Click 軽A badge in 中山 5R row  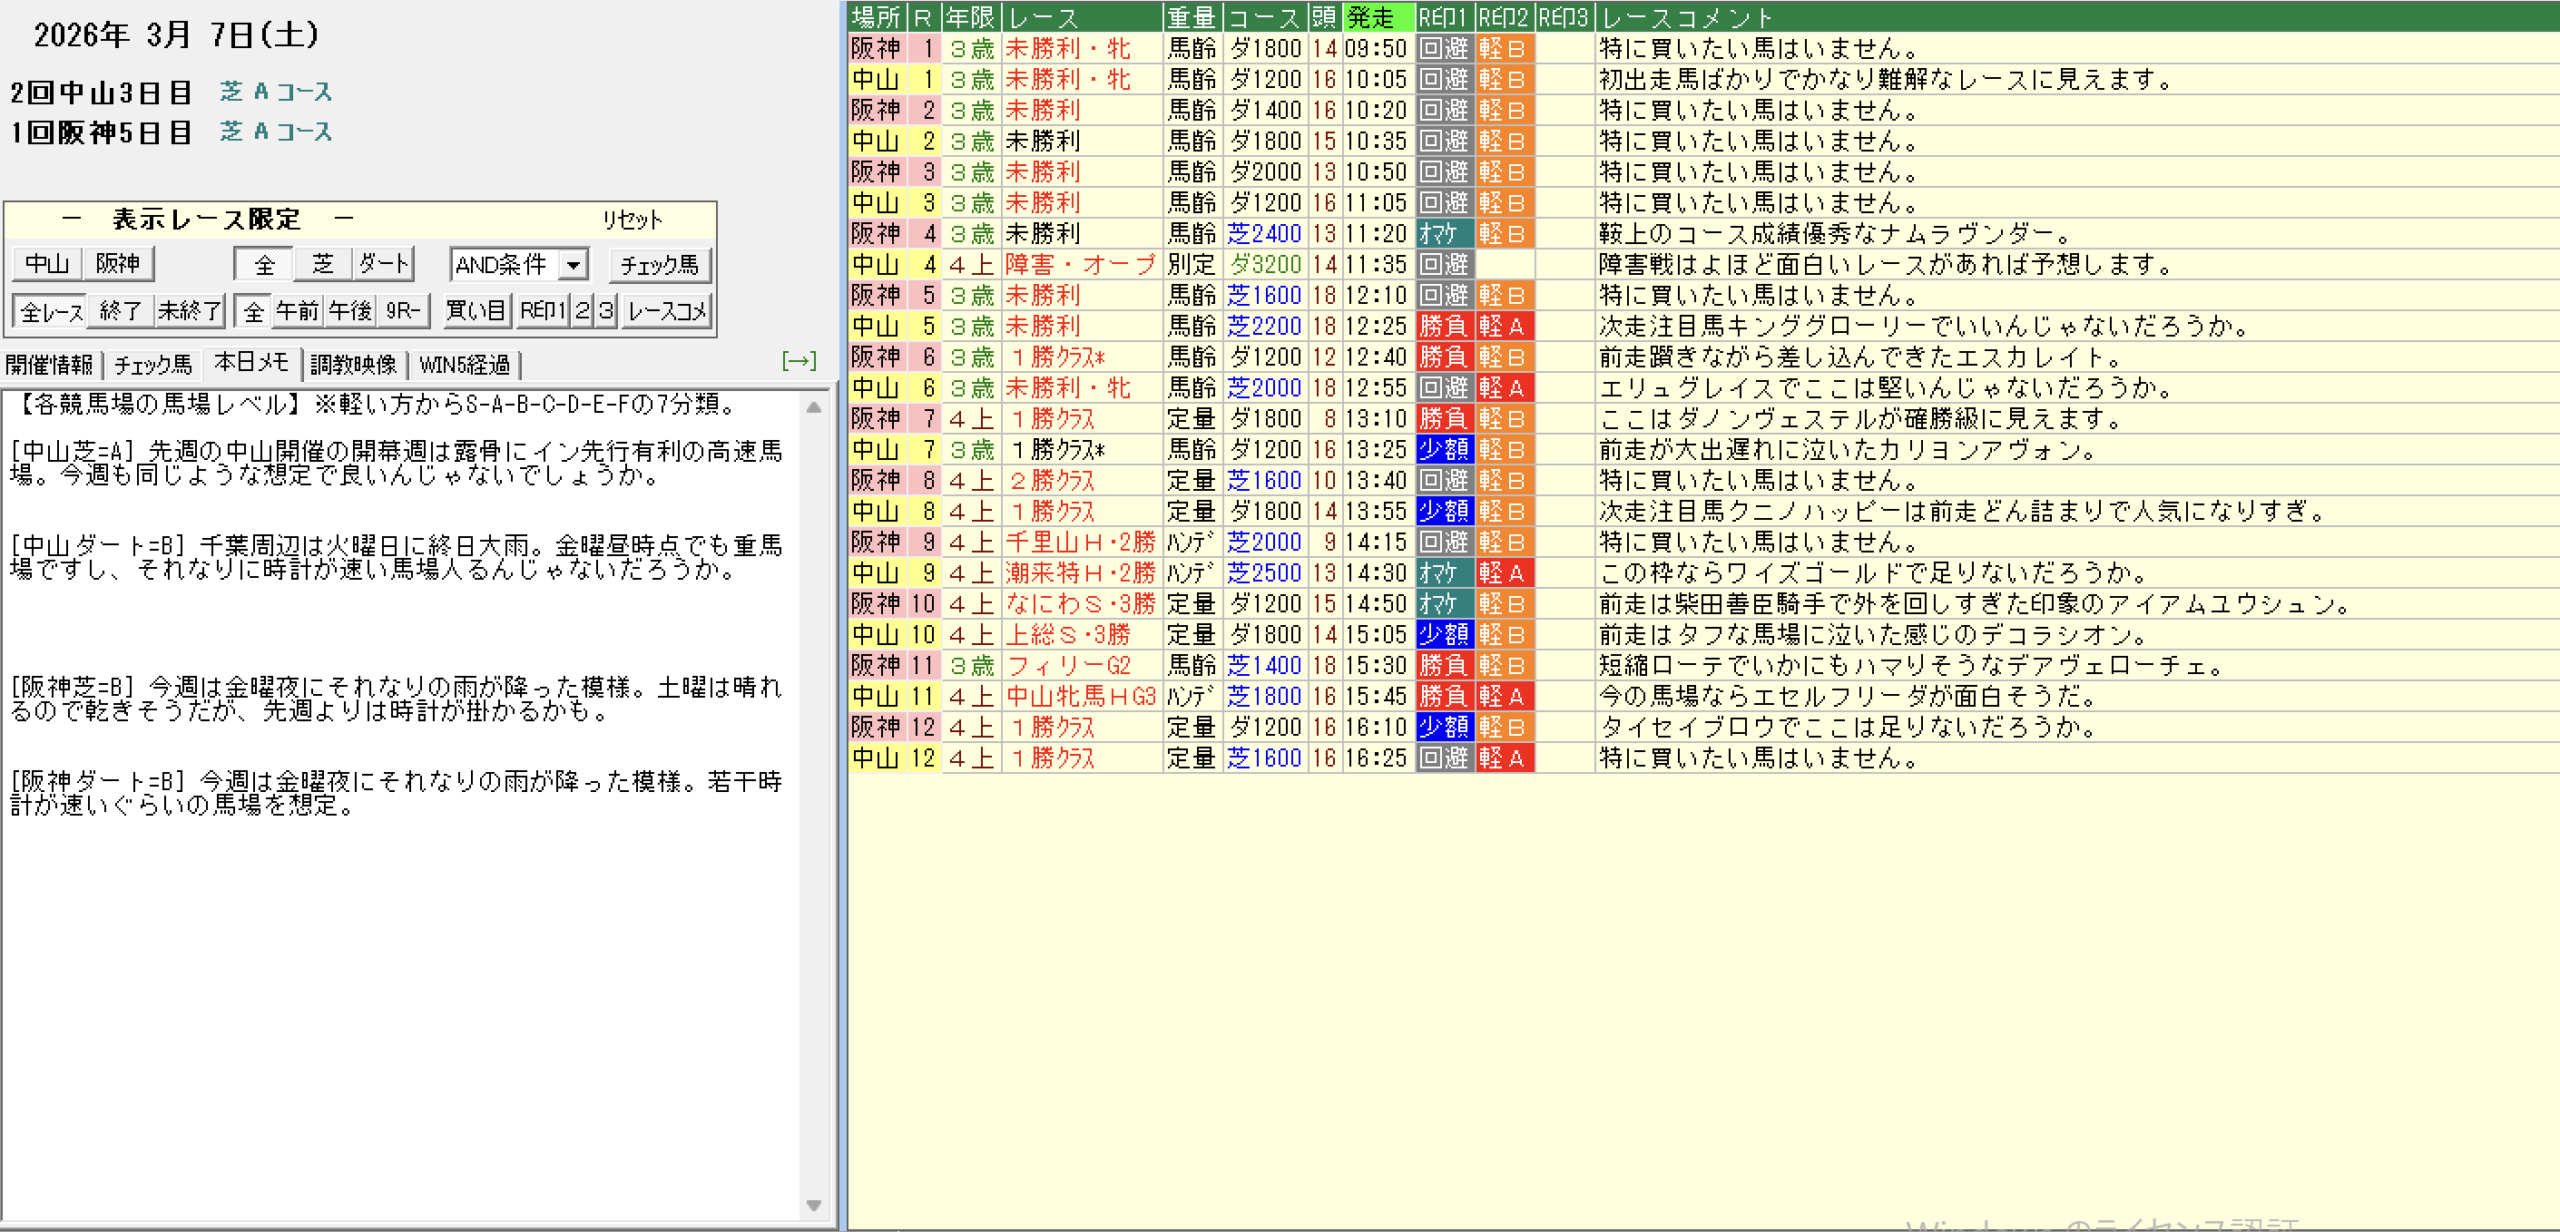(x=1503, y=327)
